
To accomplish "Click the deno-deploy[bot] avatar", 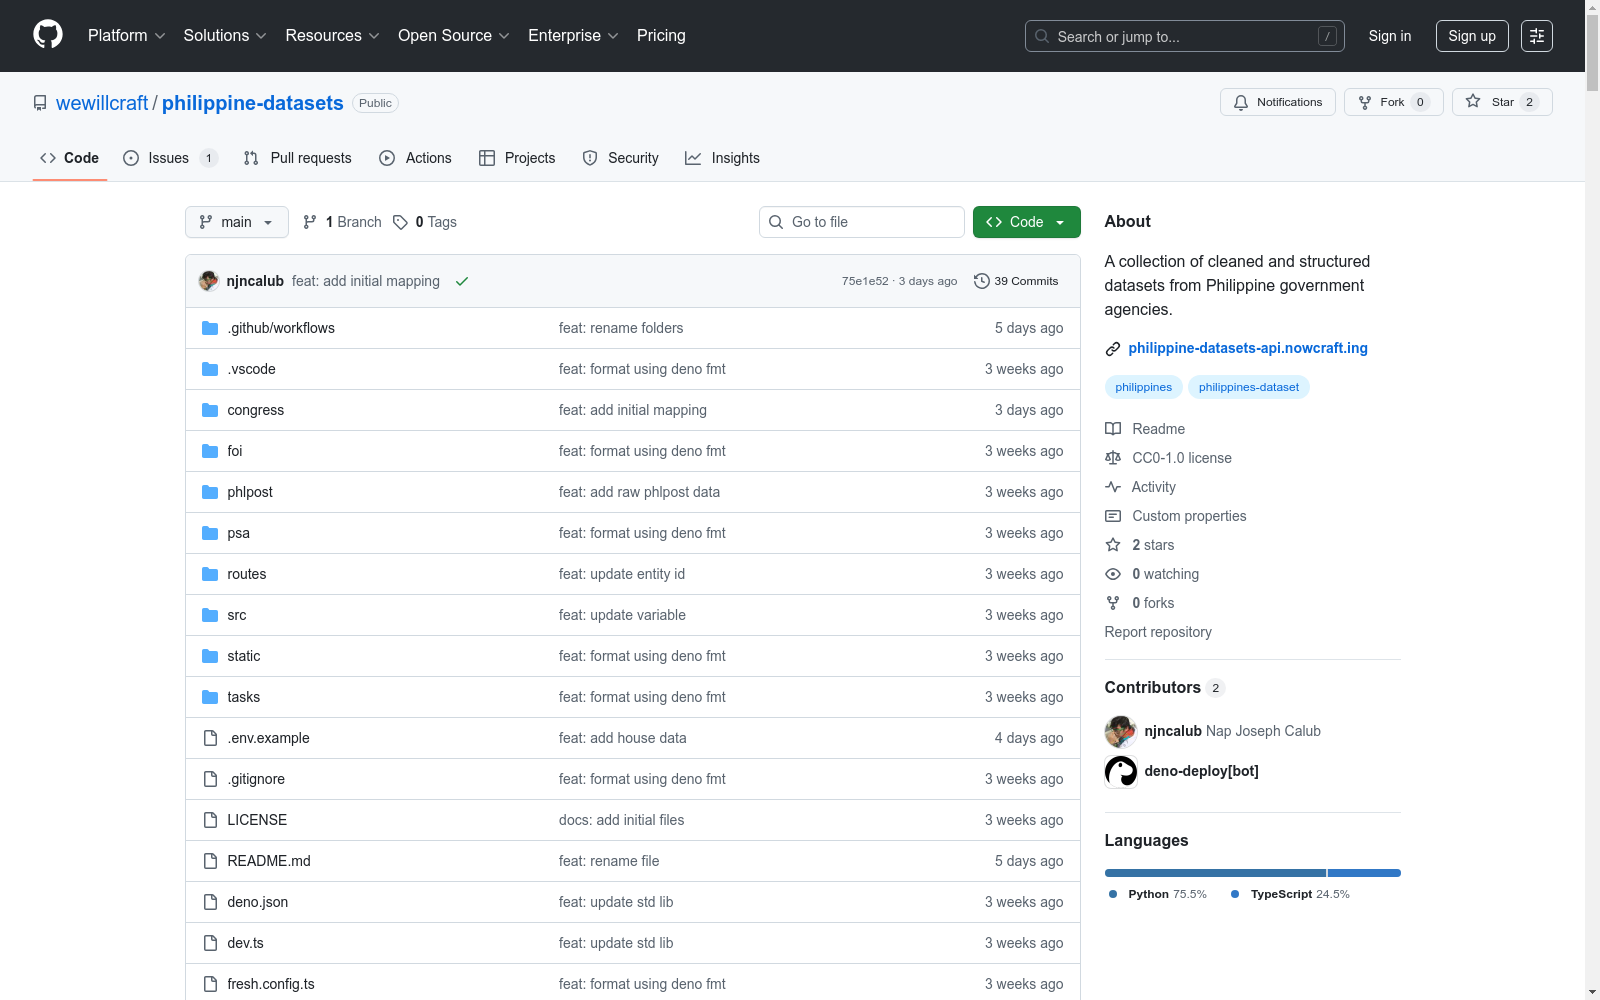I will 1121,771.
